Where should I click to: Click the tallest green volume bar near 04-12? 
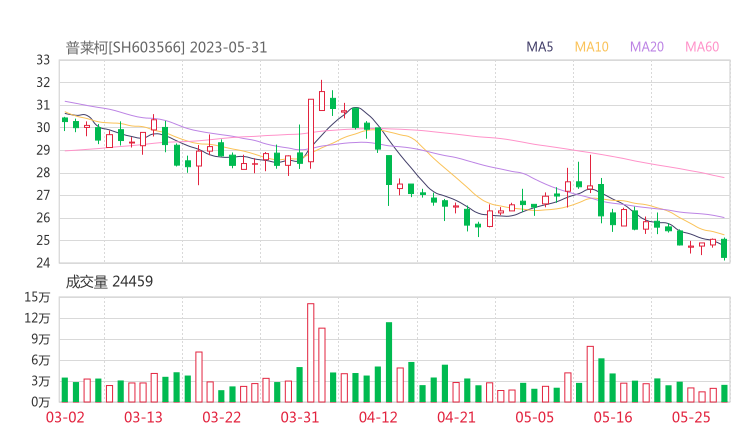click(389, 362)
